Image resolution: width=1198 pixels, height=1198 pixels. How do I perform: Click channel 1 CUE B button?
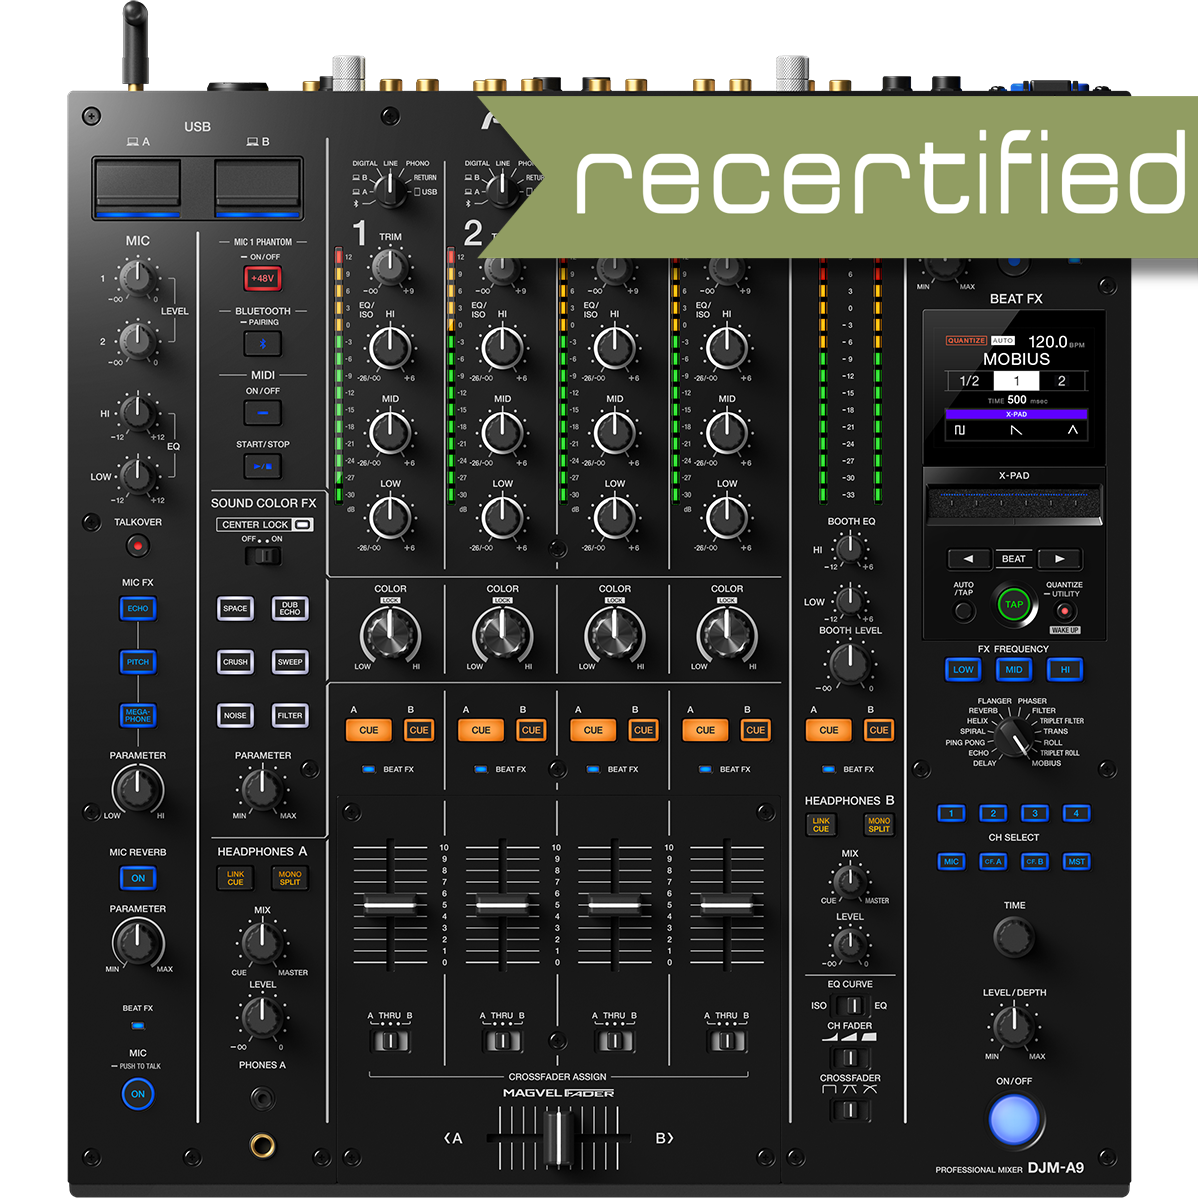[x=419, y=730]
